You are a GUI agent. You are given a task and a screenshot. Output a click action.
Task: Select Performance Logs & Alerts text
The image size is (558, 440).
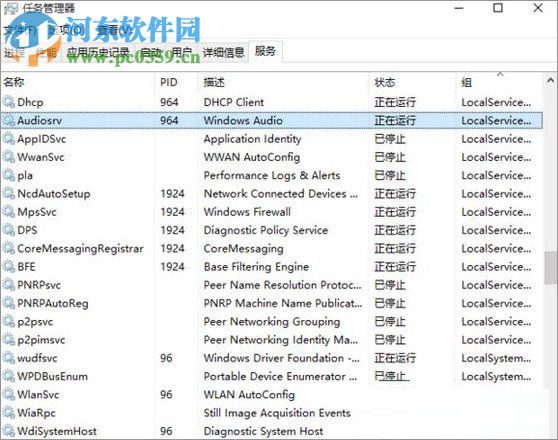tap(272, 175)
